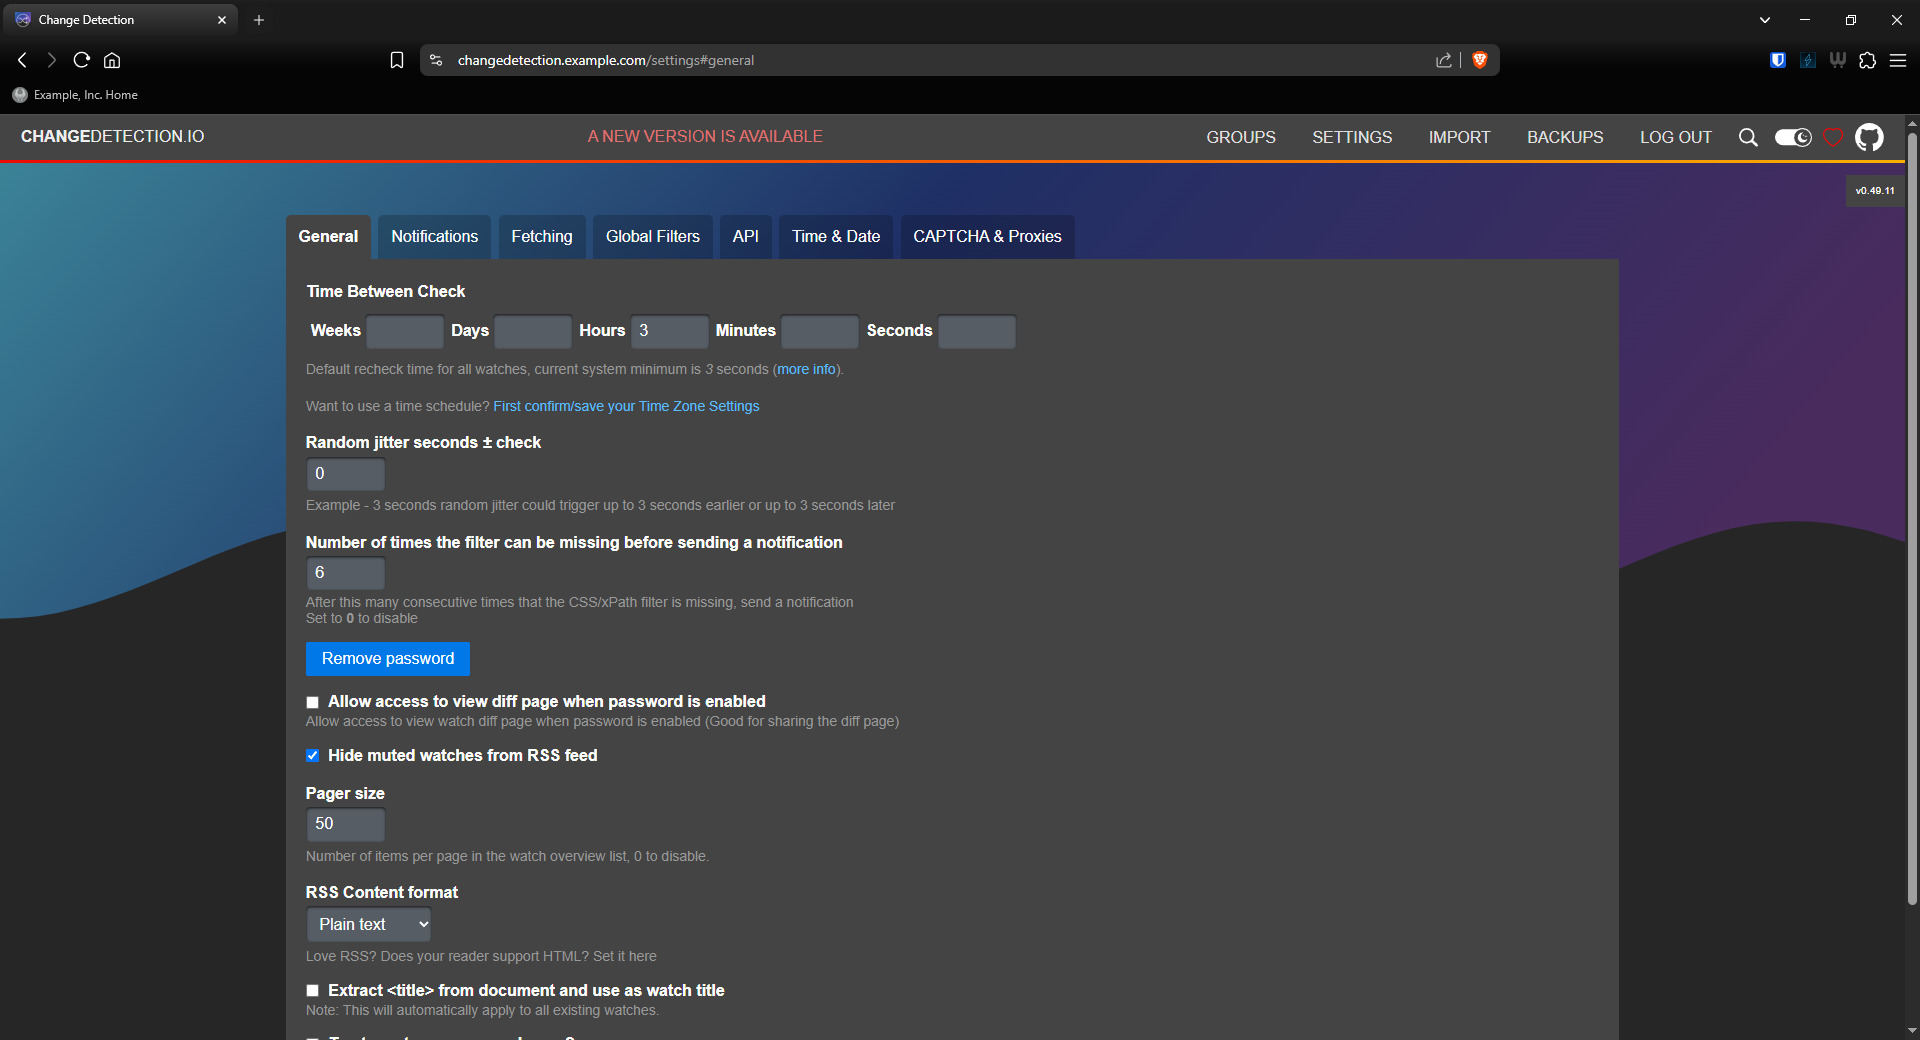
Task: Open the Time Zone Settings link
Action: point(626,406)
